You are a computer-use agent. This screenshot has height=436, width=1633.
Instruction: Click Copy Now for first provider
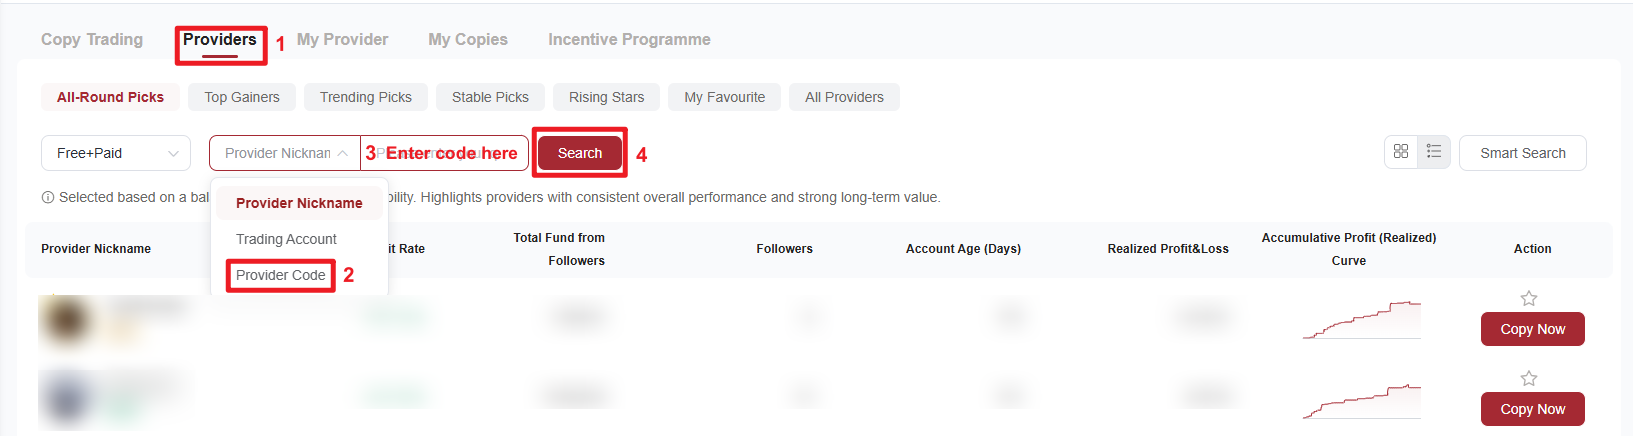click(1533, 329)
